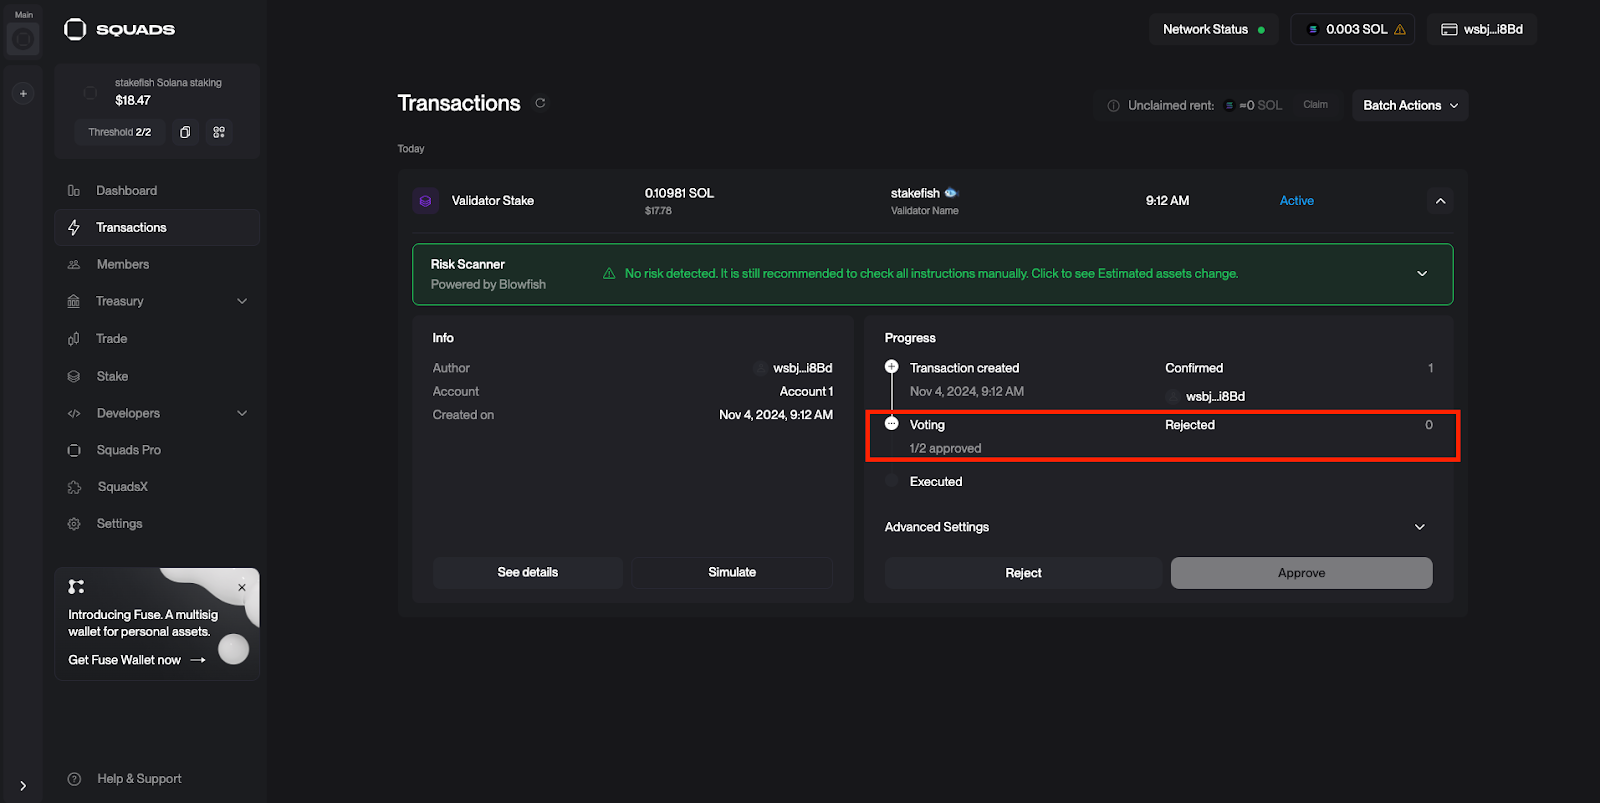Open Settings from sidebar
This screenshot has width=1600, height=803.
[157, 524]
